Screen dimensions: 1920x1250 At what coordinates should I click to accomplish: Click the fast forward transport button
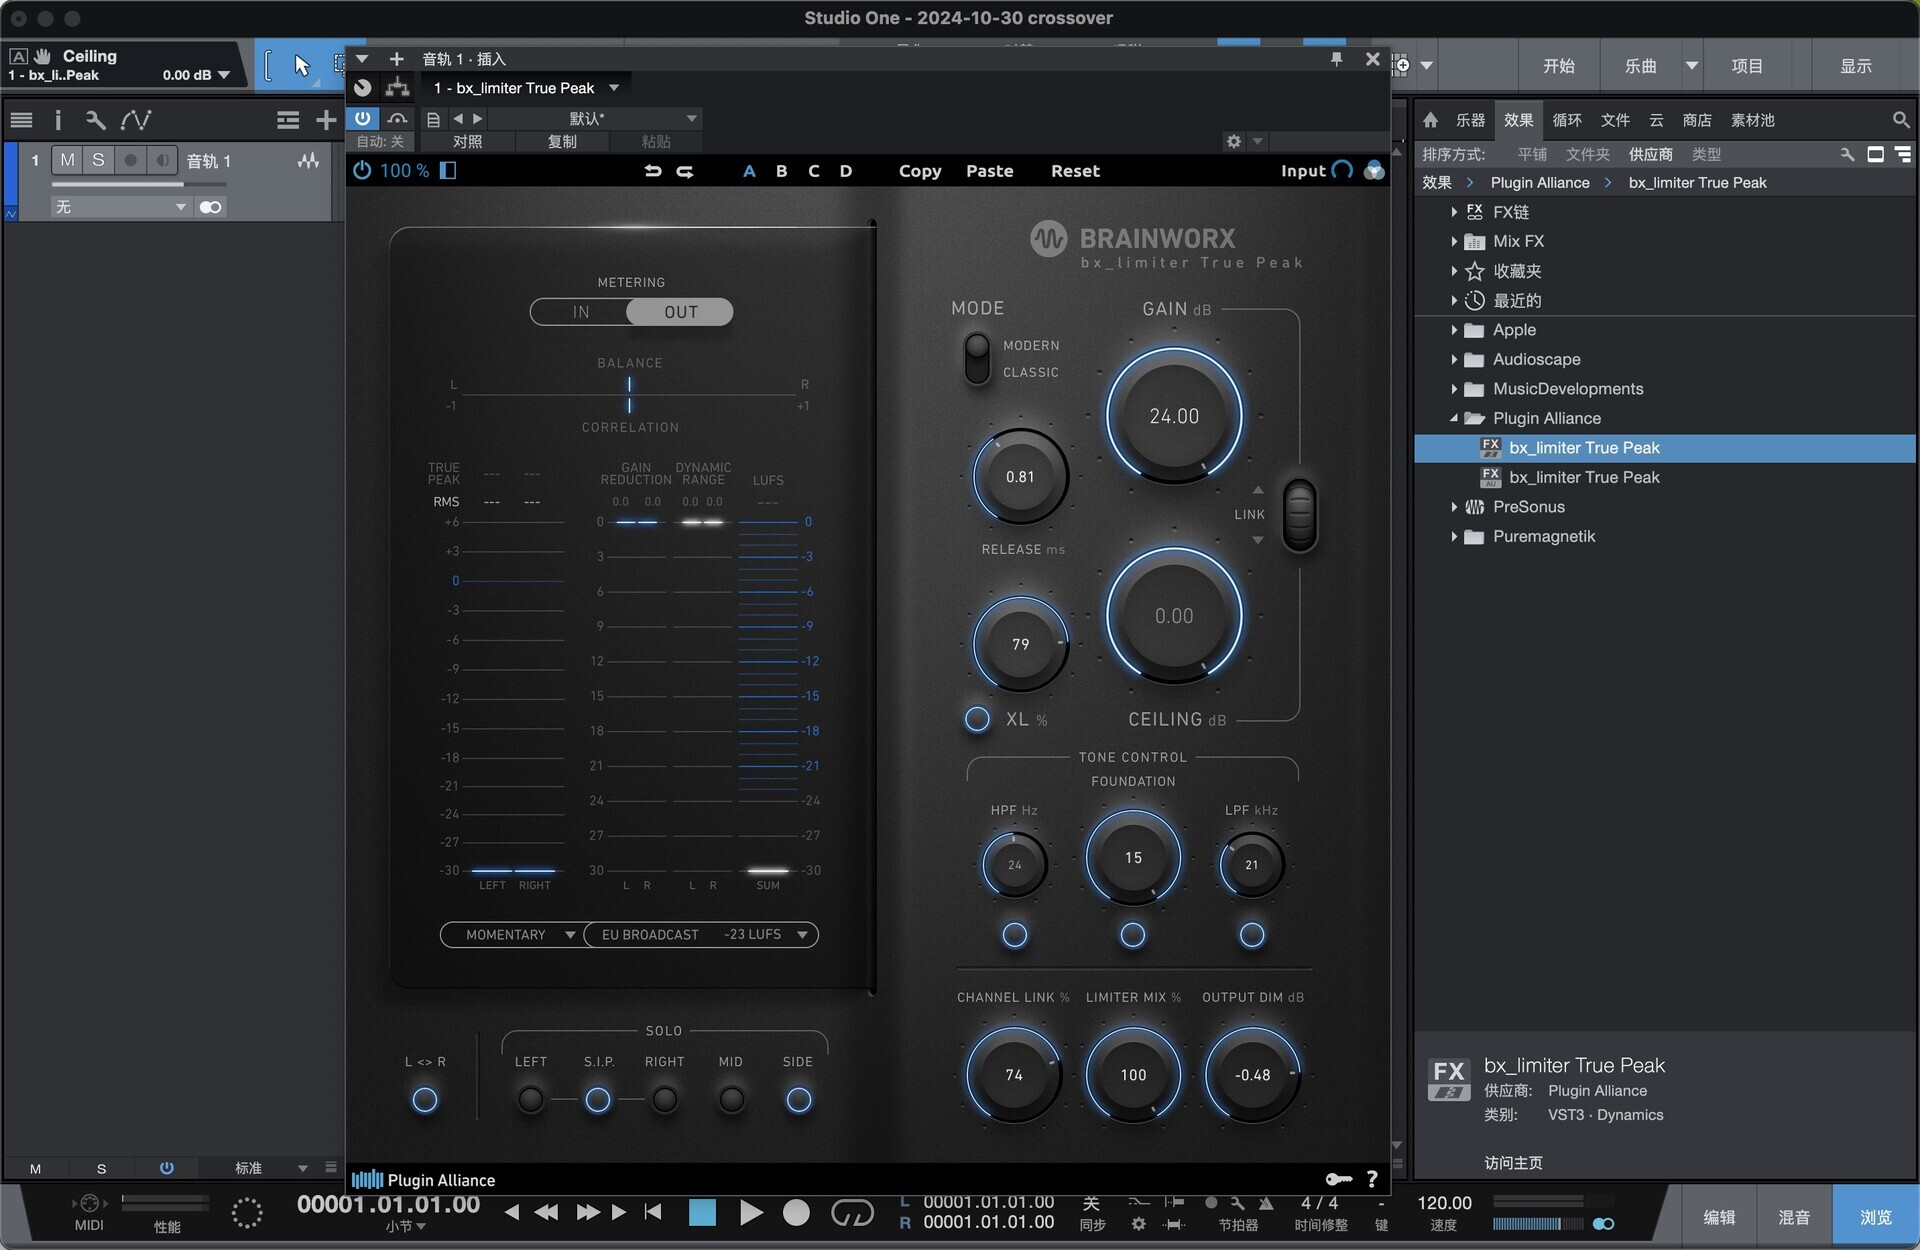(588, 1212)
